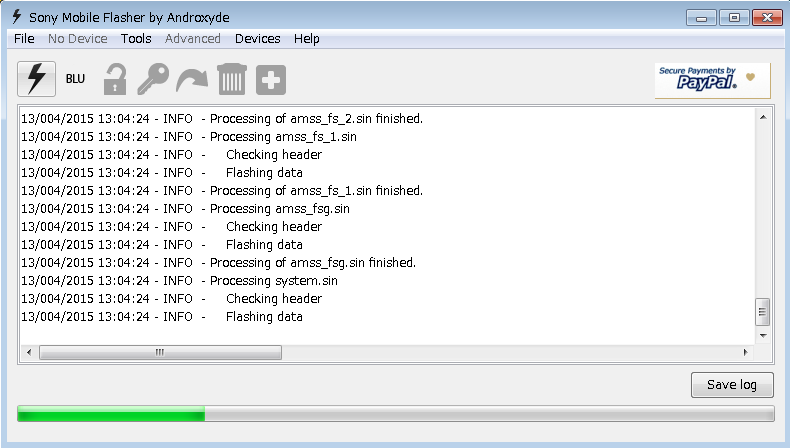The width and height of the screenshot is (790, 448).
Task: Click the lightning bolt icon in title bar
Action: [x=17, y=17]
